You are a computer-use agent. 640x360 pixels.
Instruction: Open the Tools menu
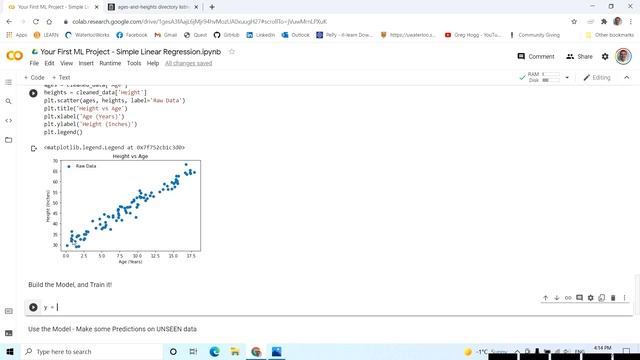click(134, 63)
